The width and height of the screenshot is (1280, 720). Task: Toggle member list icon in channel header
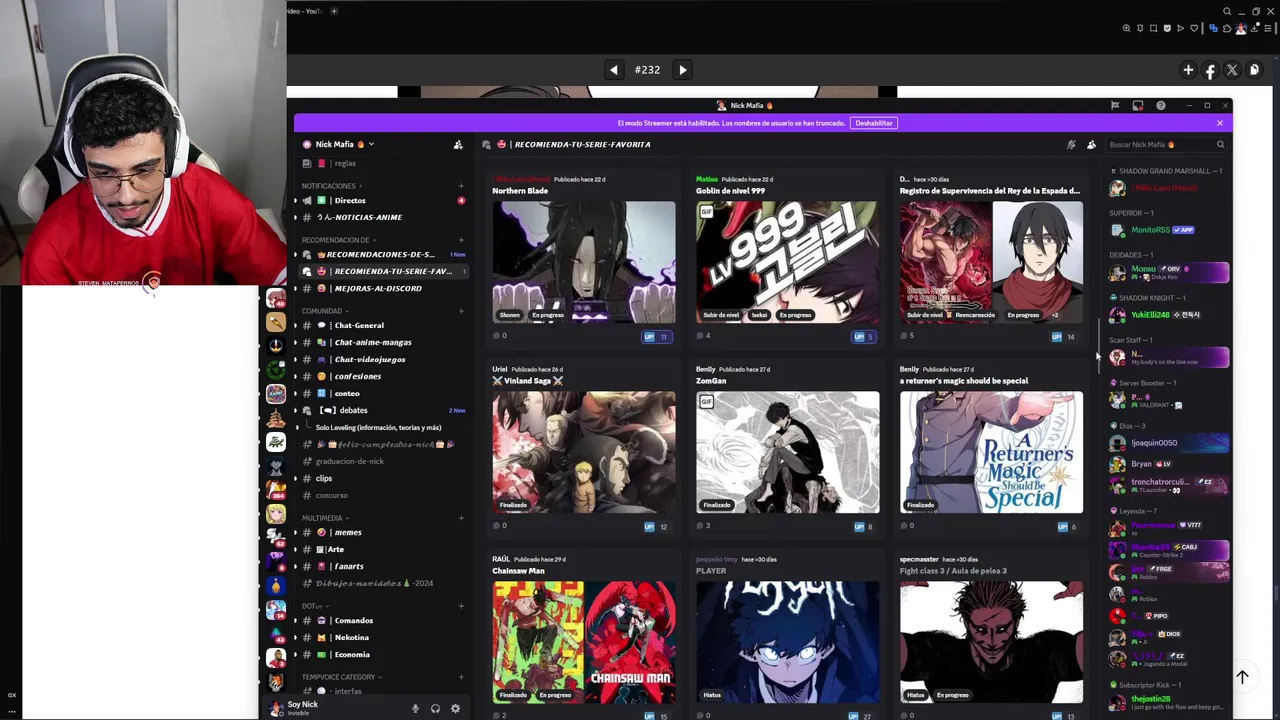click(x=1091, y=145)
